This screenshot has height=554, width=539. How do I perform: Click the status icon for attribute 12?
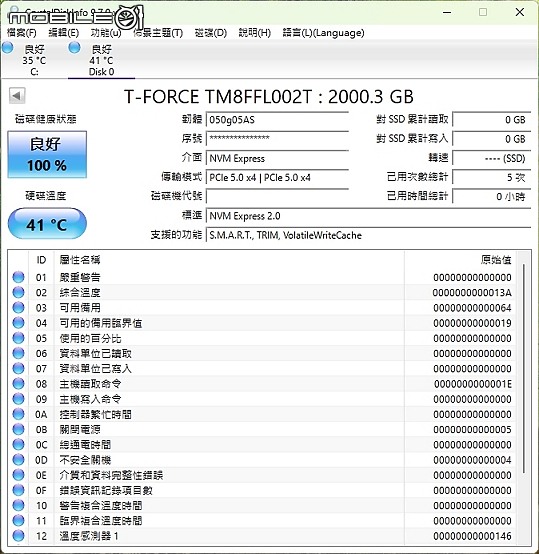pyautogui.click(x=18, y=535)
